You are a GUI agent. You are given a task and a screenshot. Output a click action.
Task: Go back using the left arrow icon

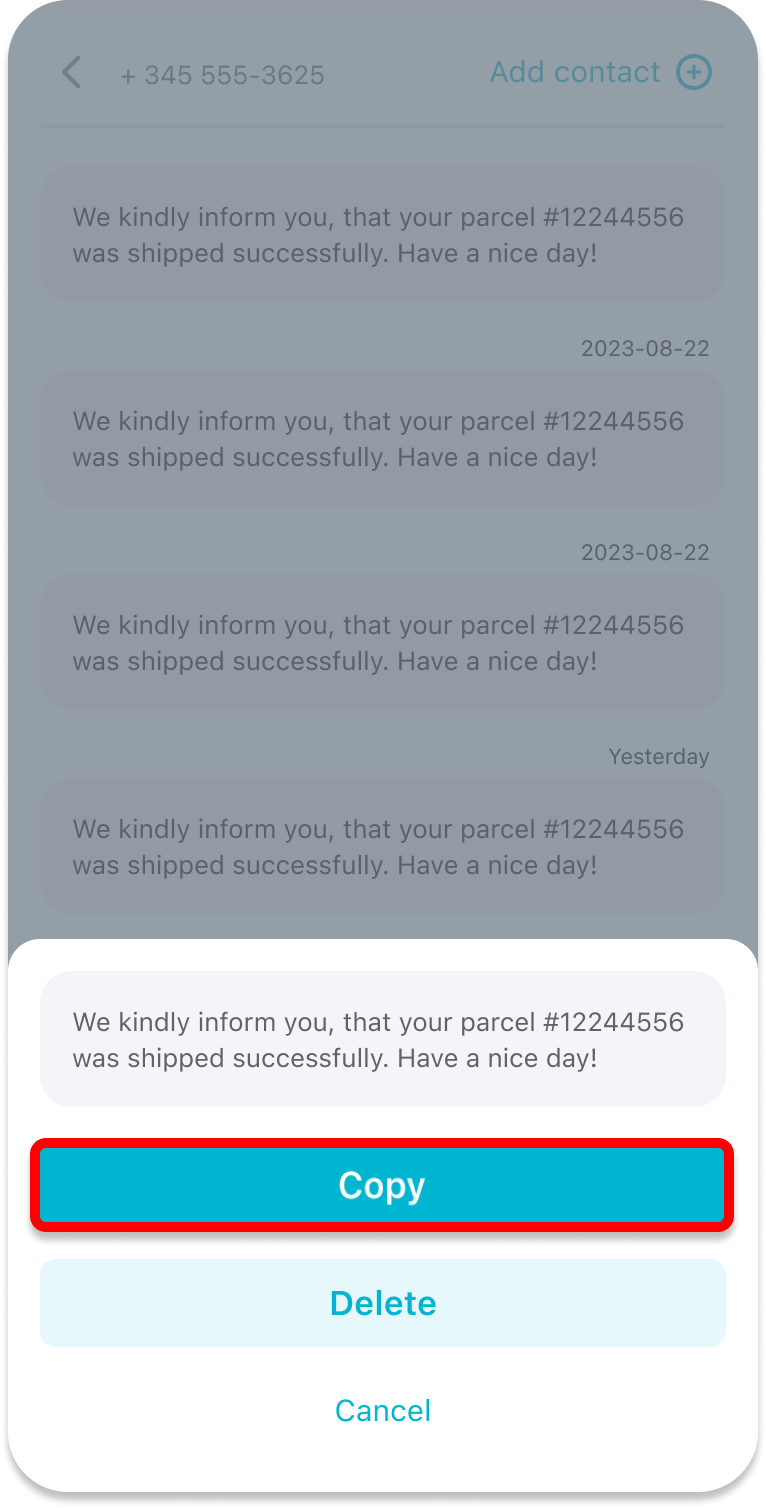70,73
